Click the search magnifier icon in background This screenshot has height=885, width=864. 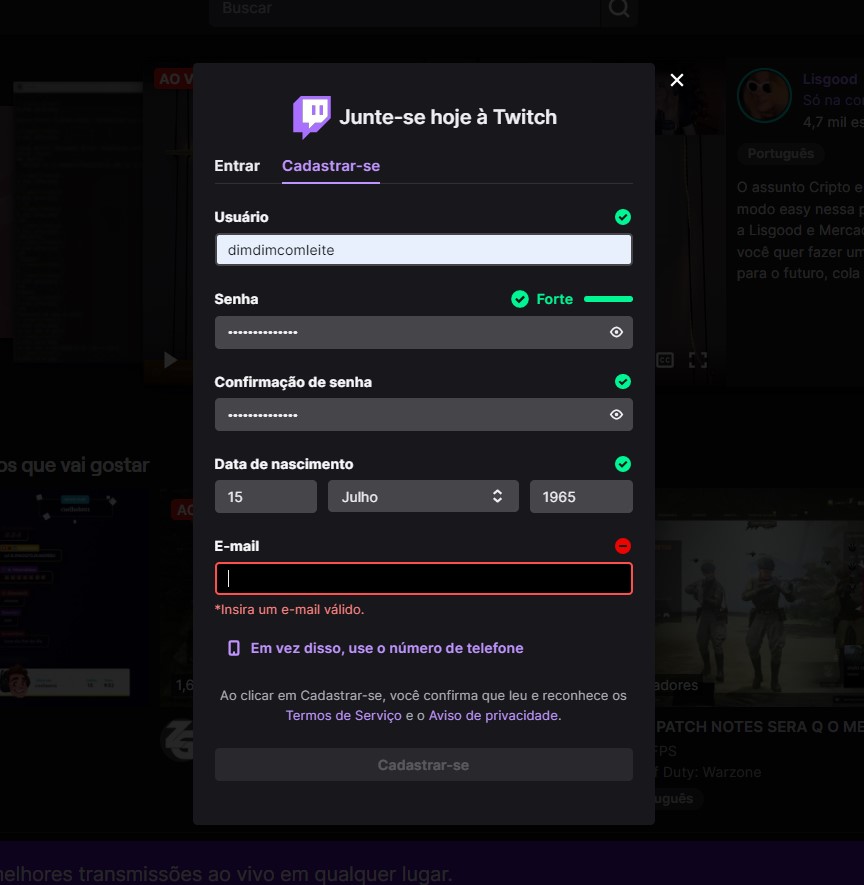(x=619, y=9)
